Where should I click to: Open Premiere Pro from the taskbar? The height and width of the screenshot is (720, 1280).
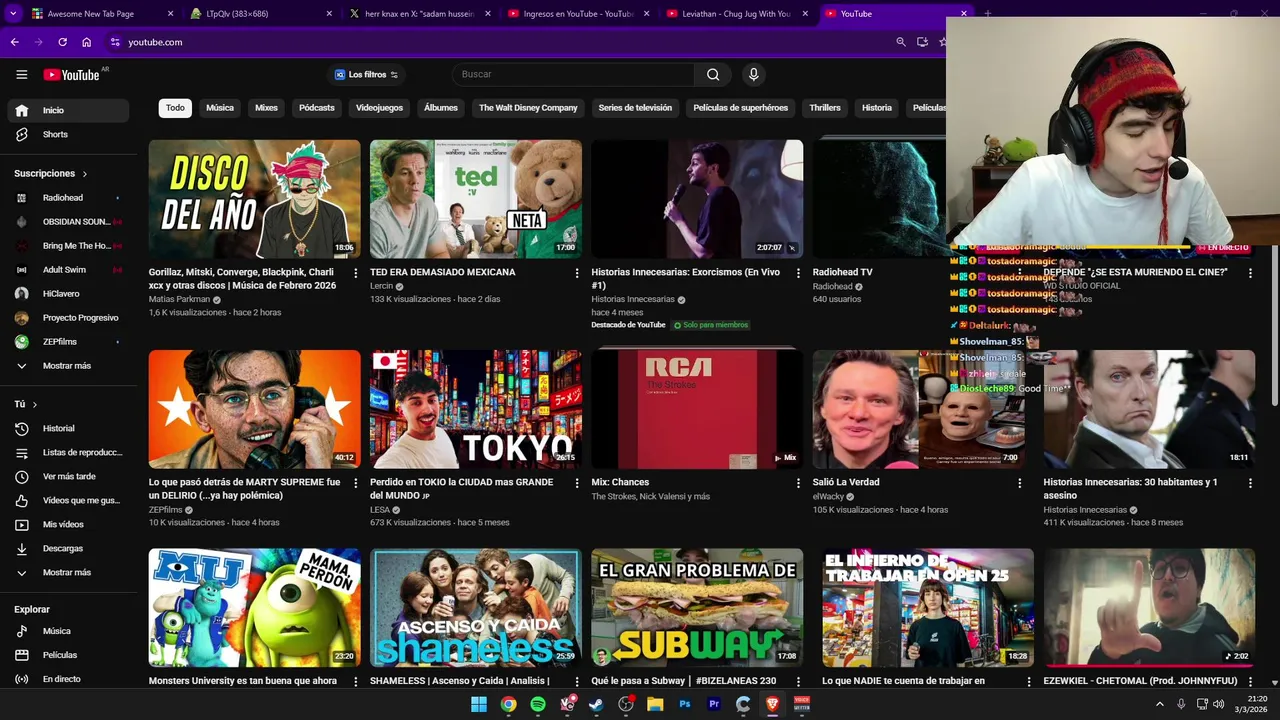click(x=714, y=704)
